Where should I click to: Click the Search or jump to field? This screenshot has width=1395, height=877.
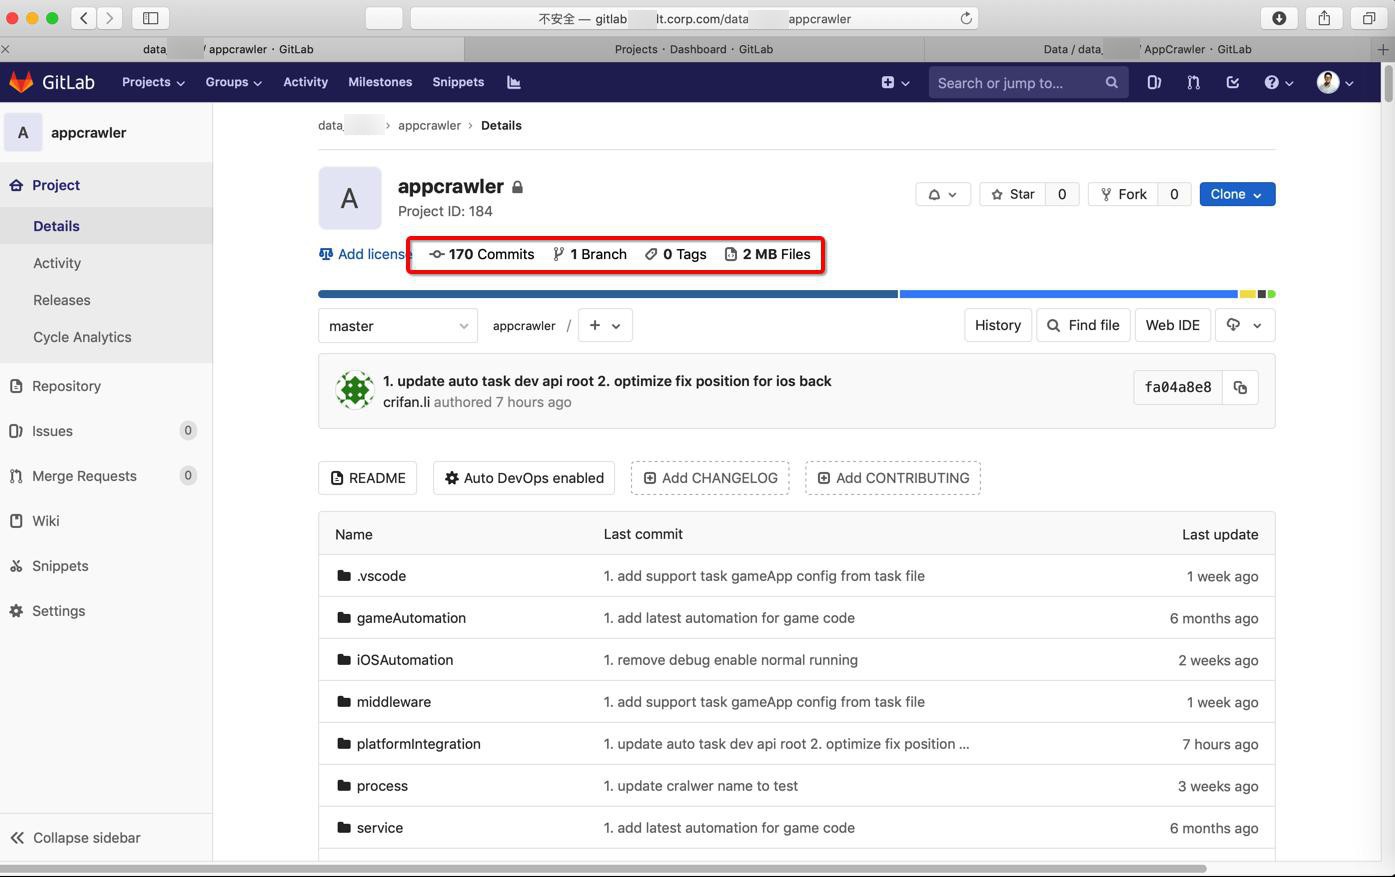[x=1028, y=83]
